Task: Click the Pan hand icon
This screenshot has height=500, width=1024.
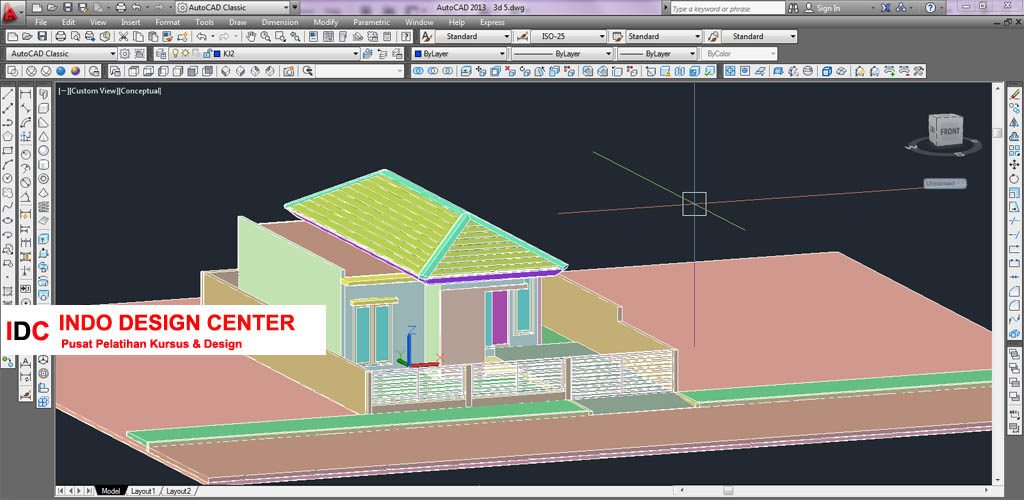Action: (251, 37)
